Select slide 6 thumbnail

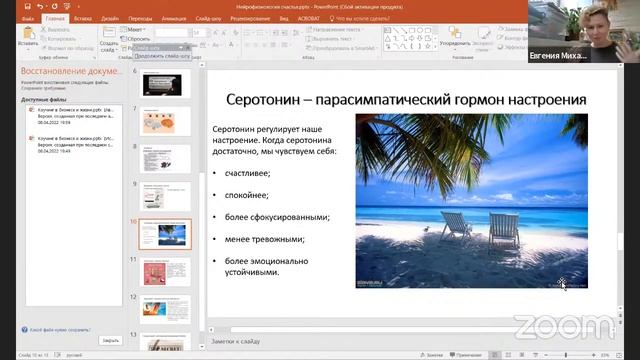click(x=165, y=83)
